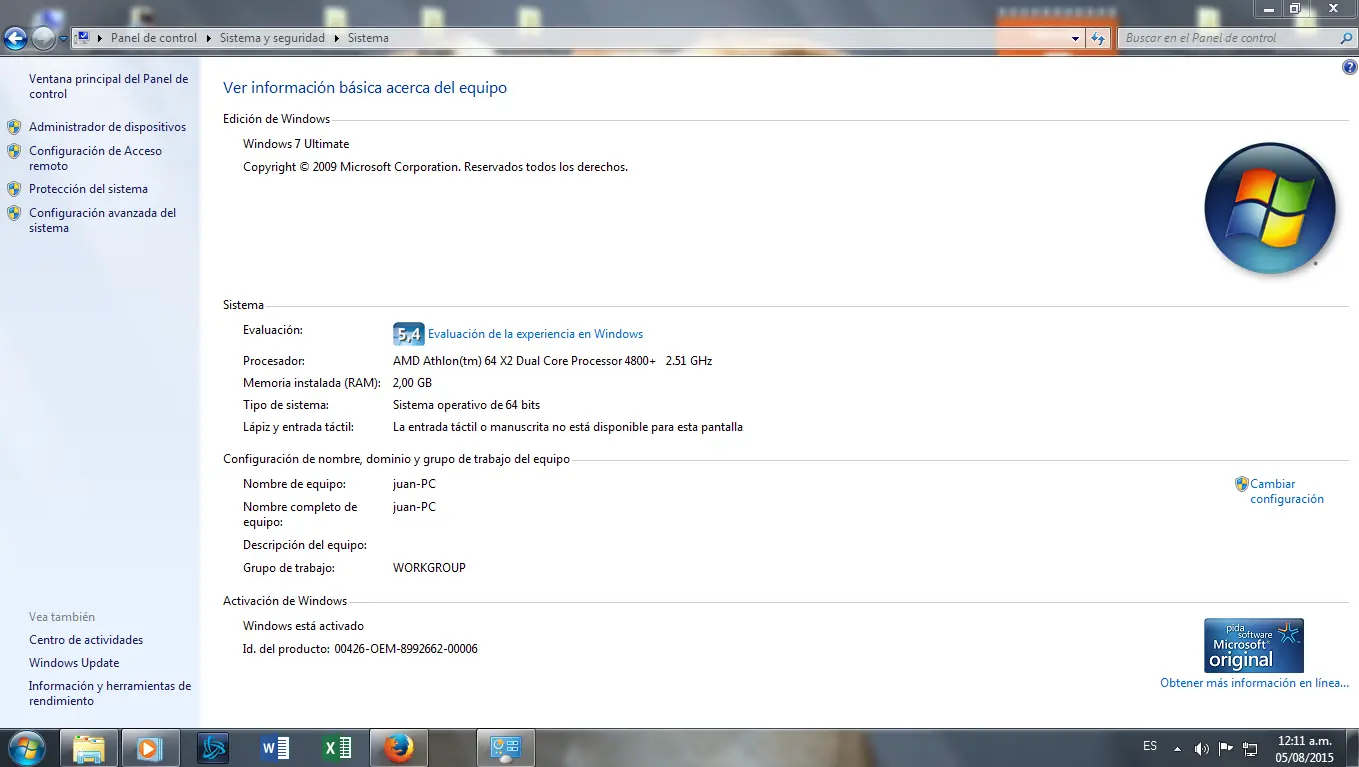Refresh the page with the address bar refresh icon
The image size is (1359, 767).
click(1098, 38)
